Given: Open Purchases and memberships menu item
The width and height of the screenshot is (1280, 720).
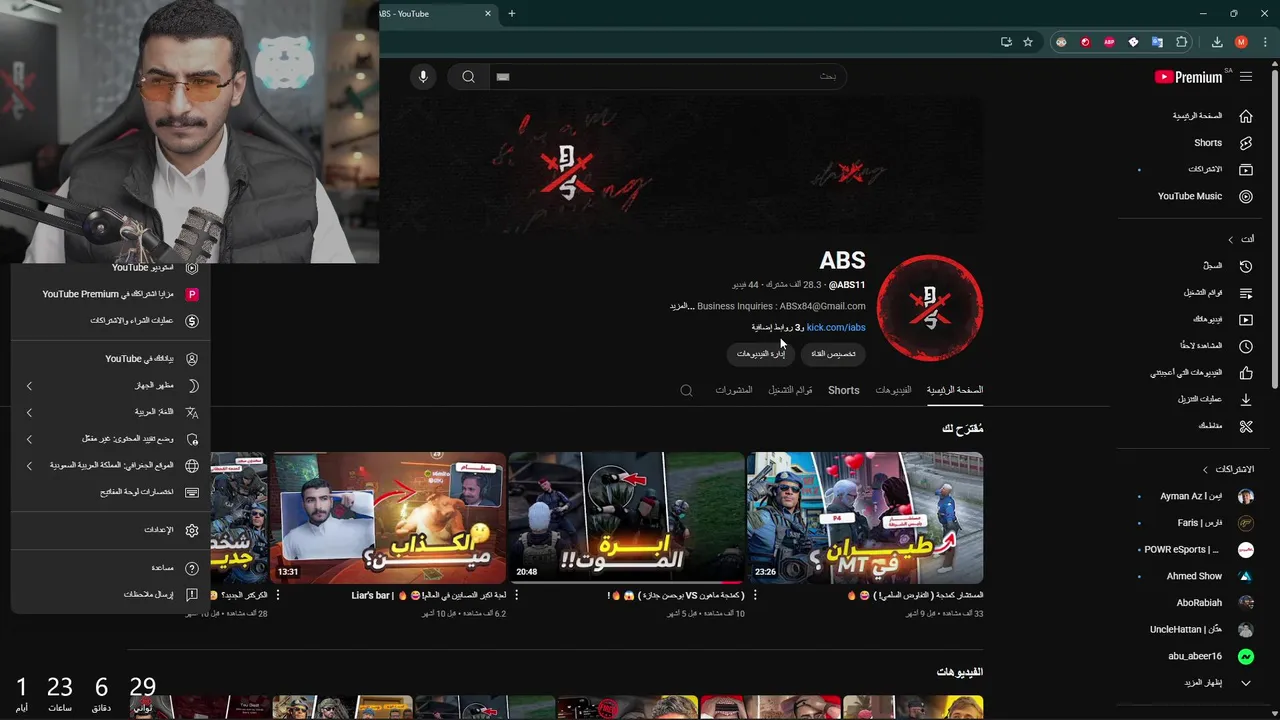Looking at the screenshot, I should point(110,321).
